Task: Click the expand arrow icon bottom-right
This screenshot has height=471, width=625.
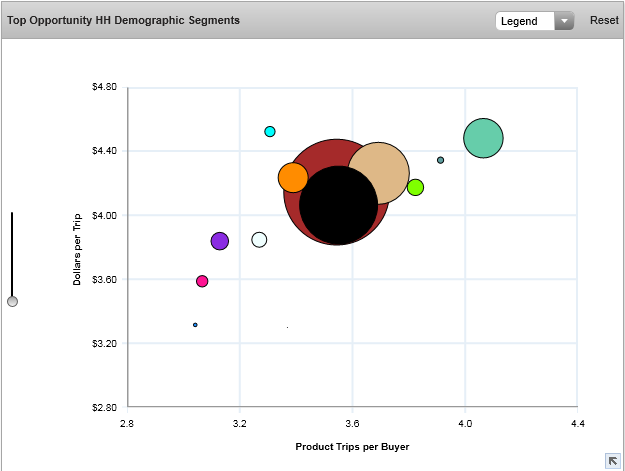Action: point(612,459)
